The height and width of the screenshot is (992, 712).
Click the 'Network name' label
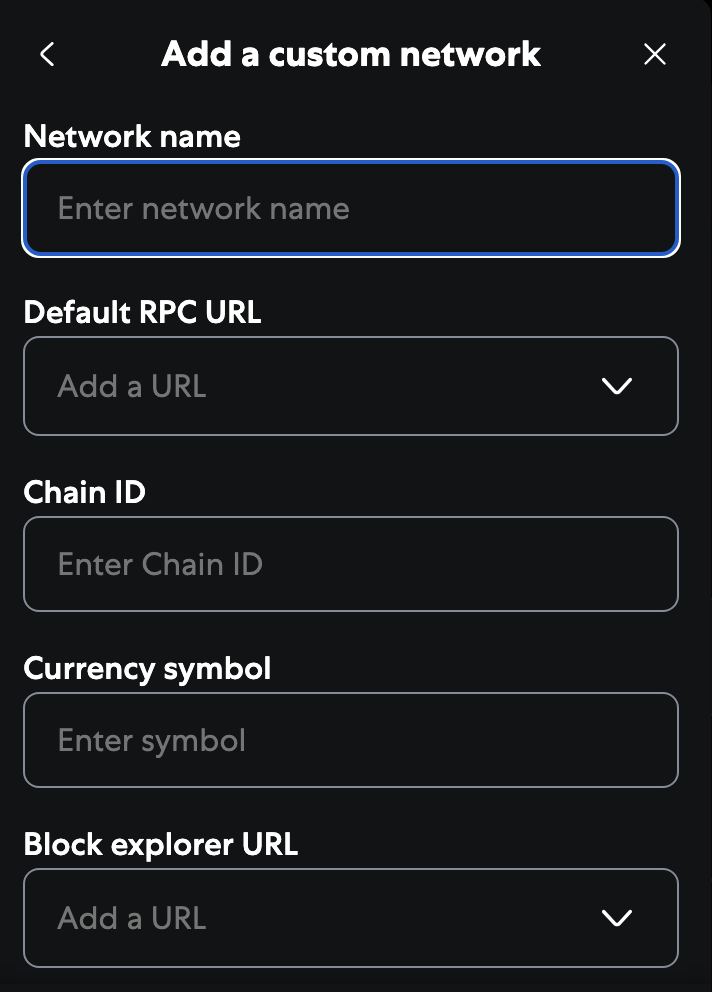pos(132,136)
